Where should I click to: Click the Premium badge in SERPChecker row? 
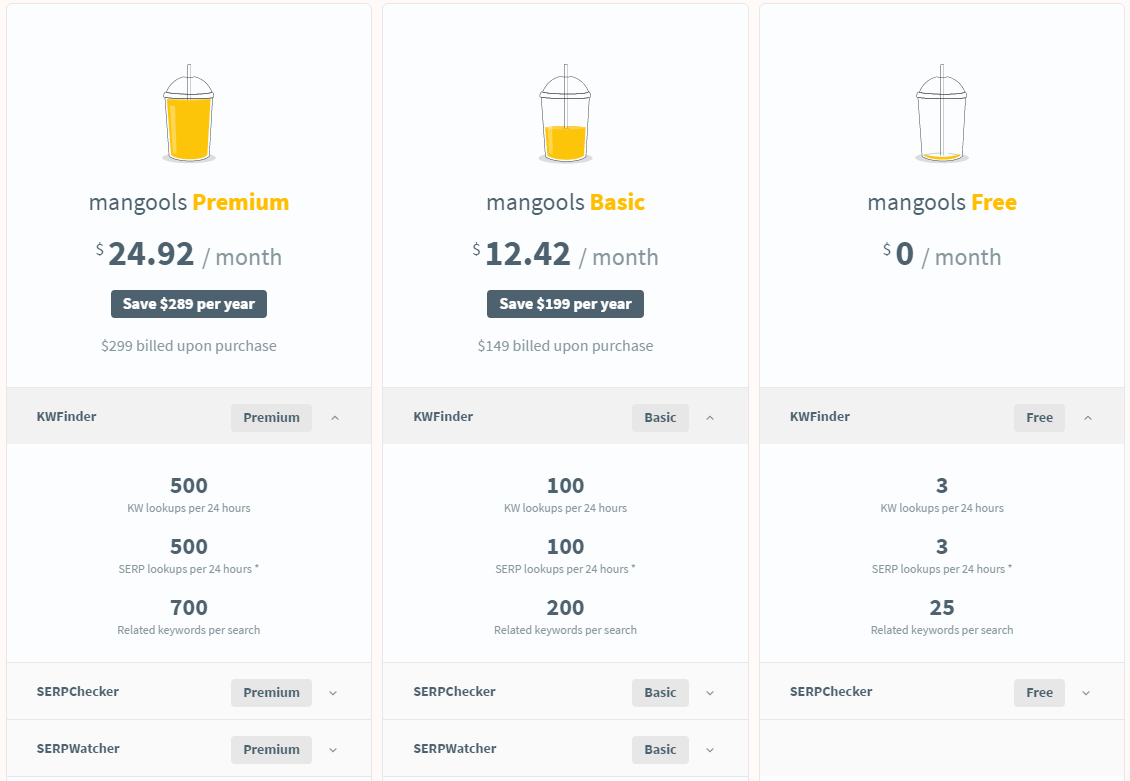pos(272,692)
